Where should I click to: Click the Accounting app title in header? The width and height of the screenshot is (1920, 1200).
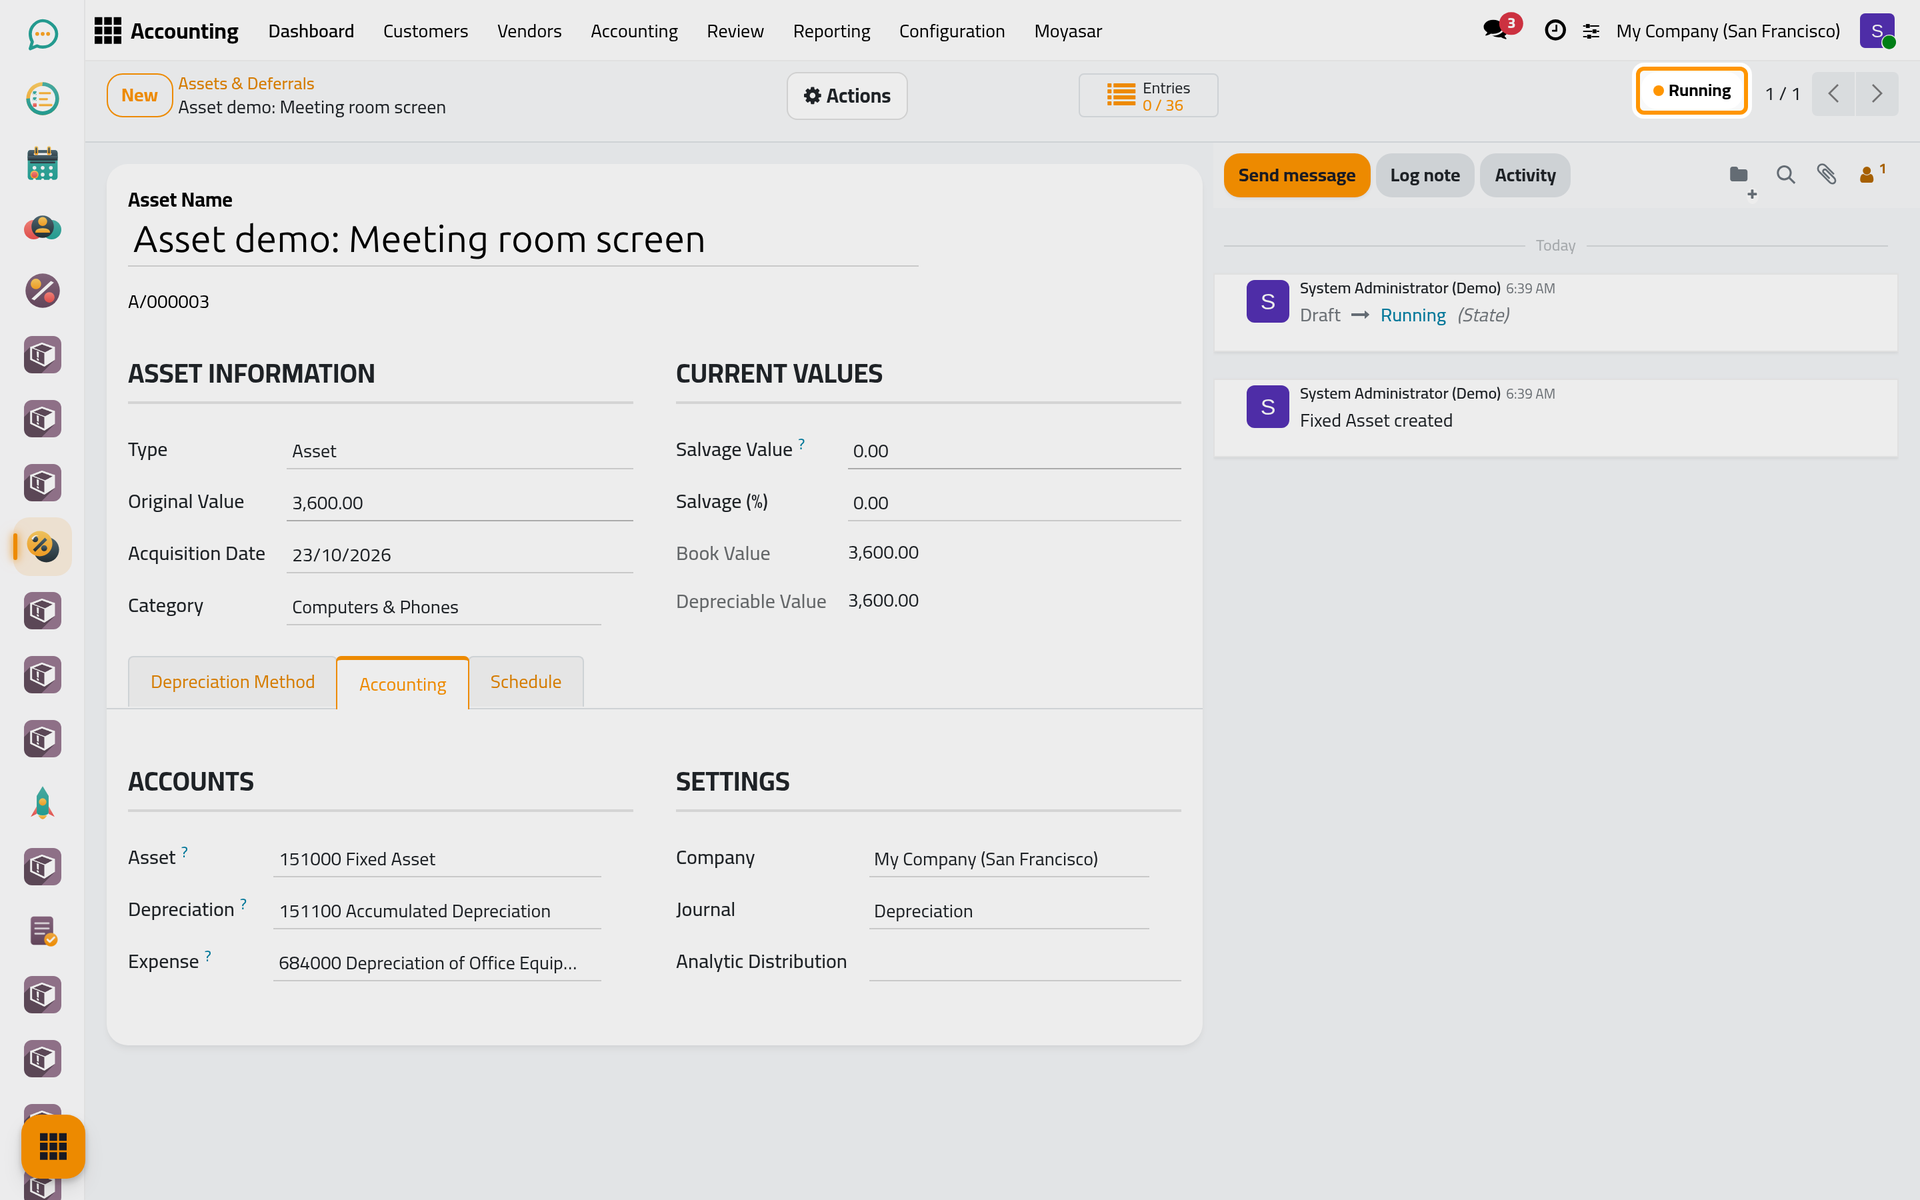click(x=184, y=31)
